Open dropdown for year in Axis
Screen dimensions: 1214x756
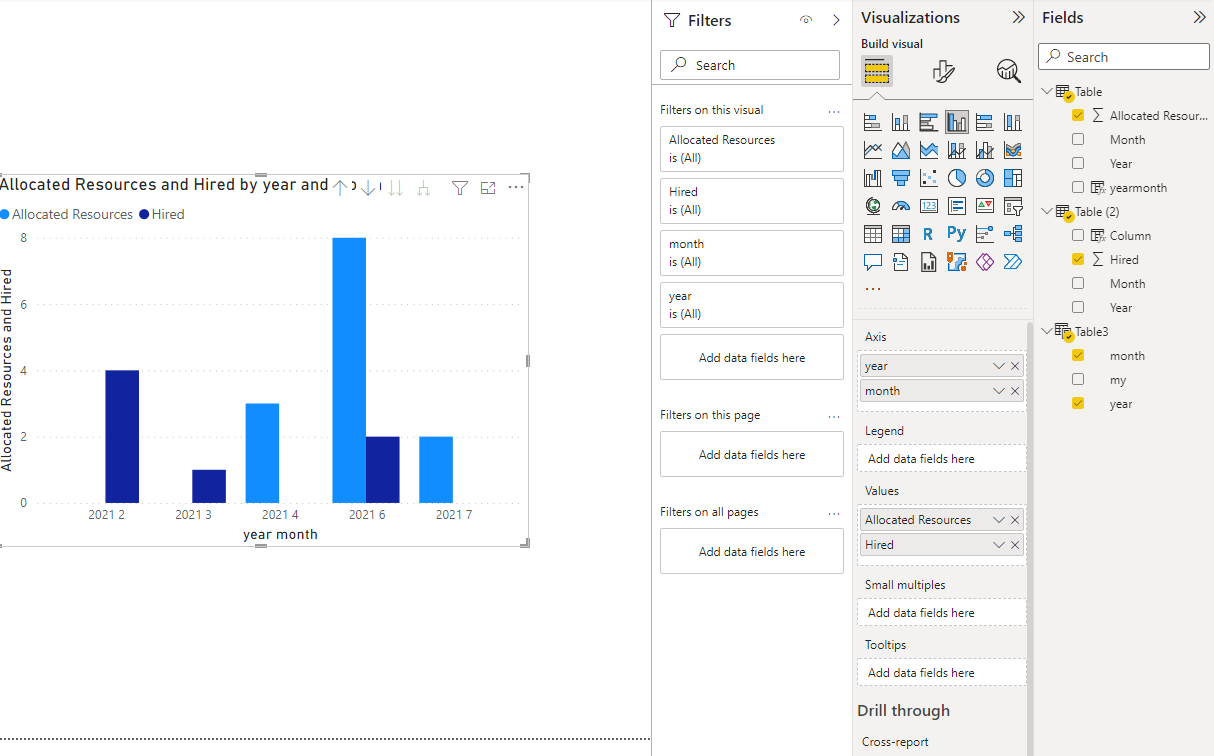tap(999, 366)
